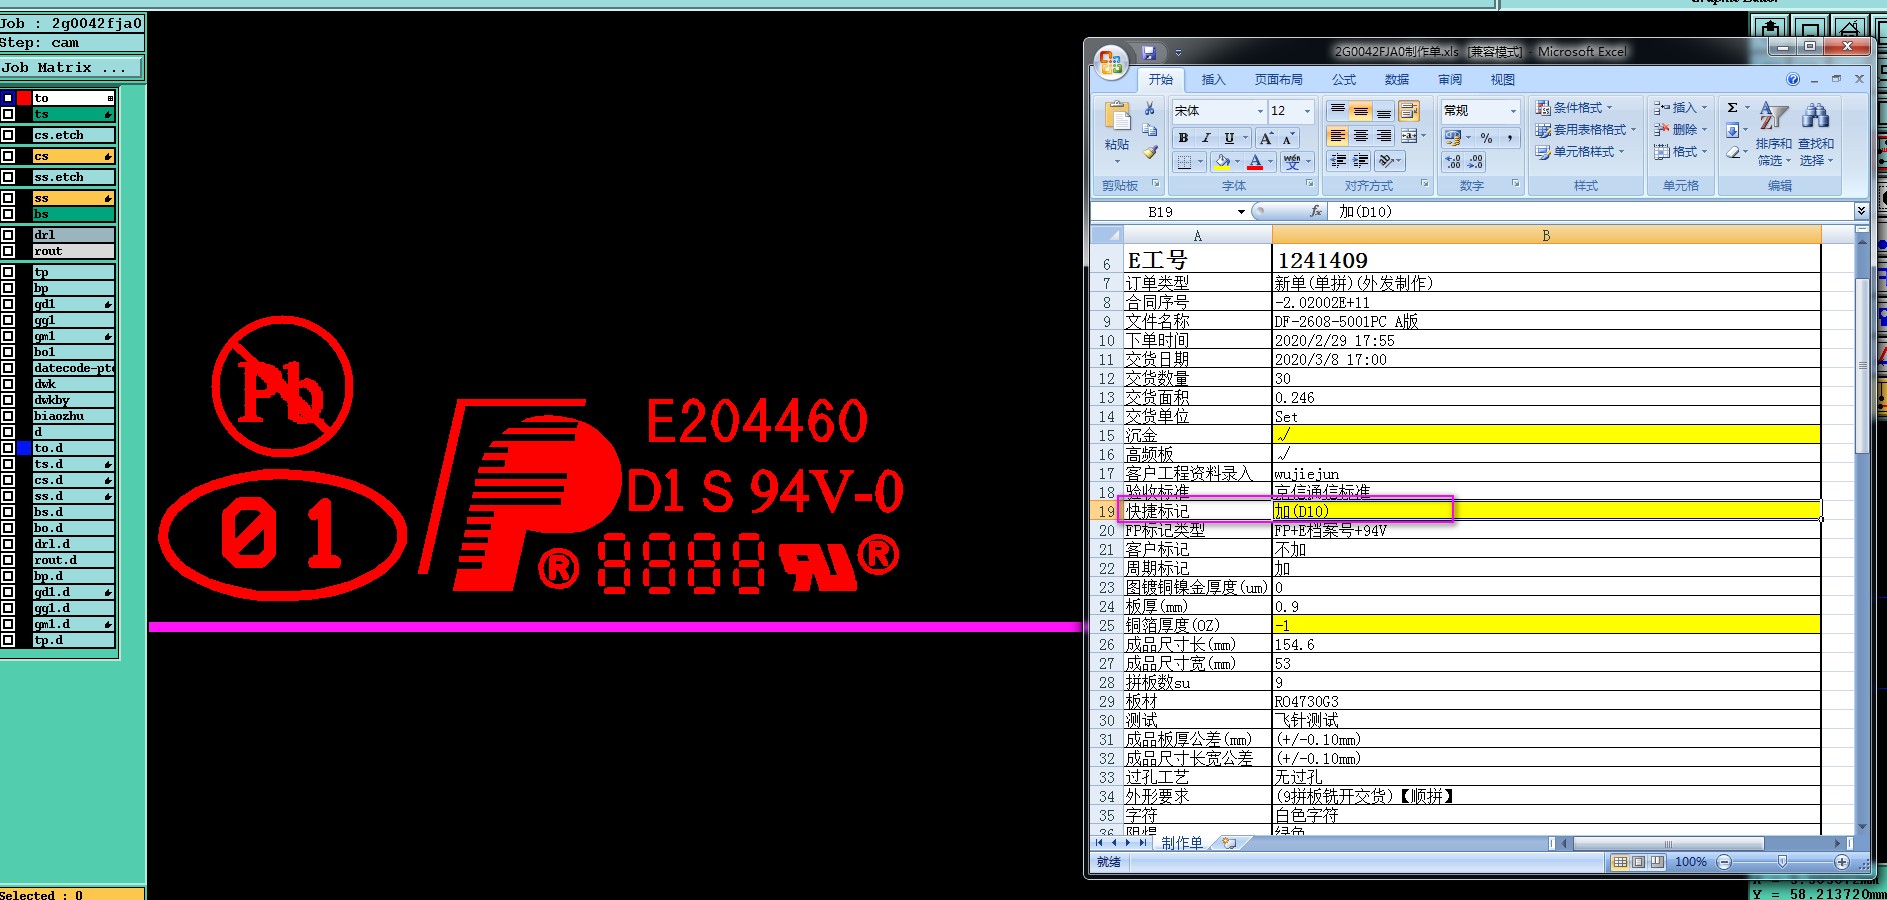
Task: Open the Name Box dropdown arrow
Action: (1241, 211)
